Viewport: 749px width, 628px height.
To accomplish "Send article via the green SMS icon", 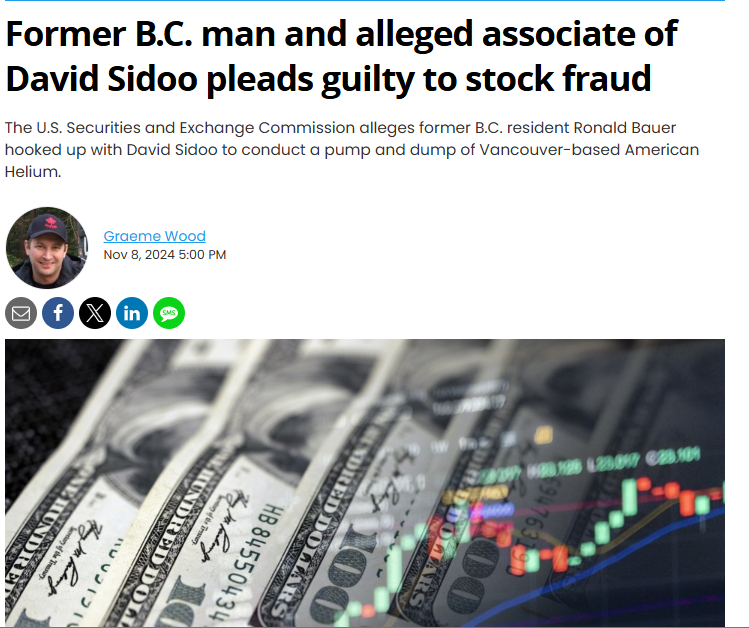I will tap(169, 313).
